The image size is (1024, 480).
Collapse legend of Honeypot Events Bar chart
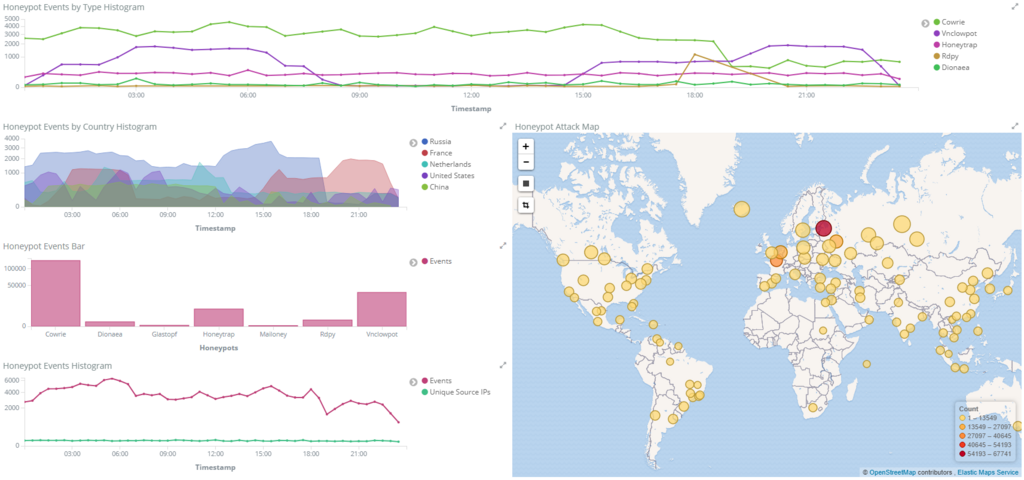pyautogui.click(x=413, y=262)
